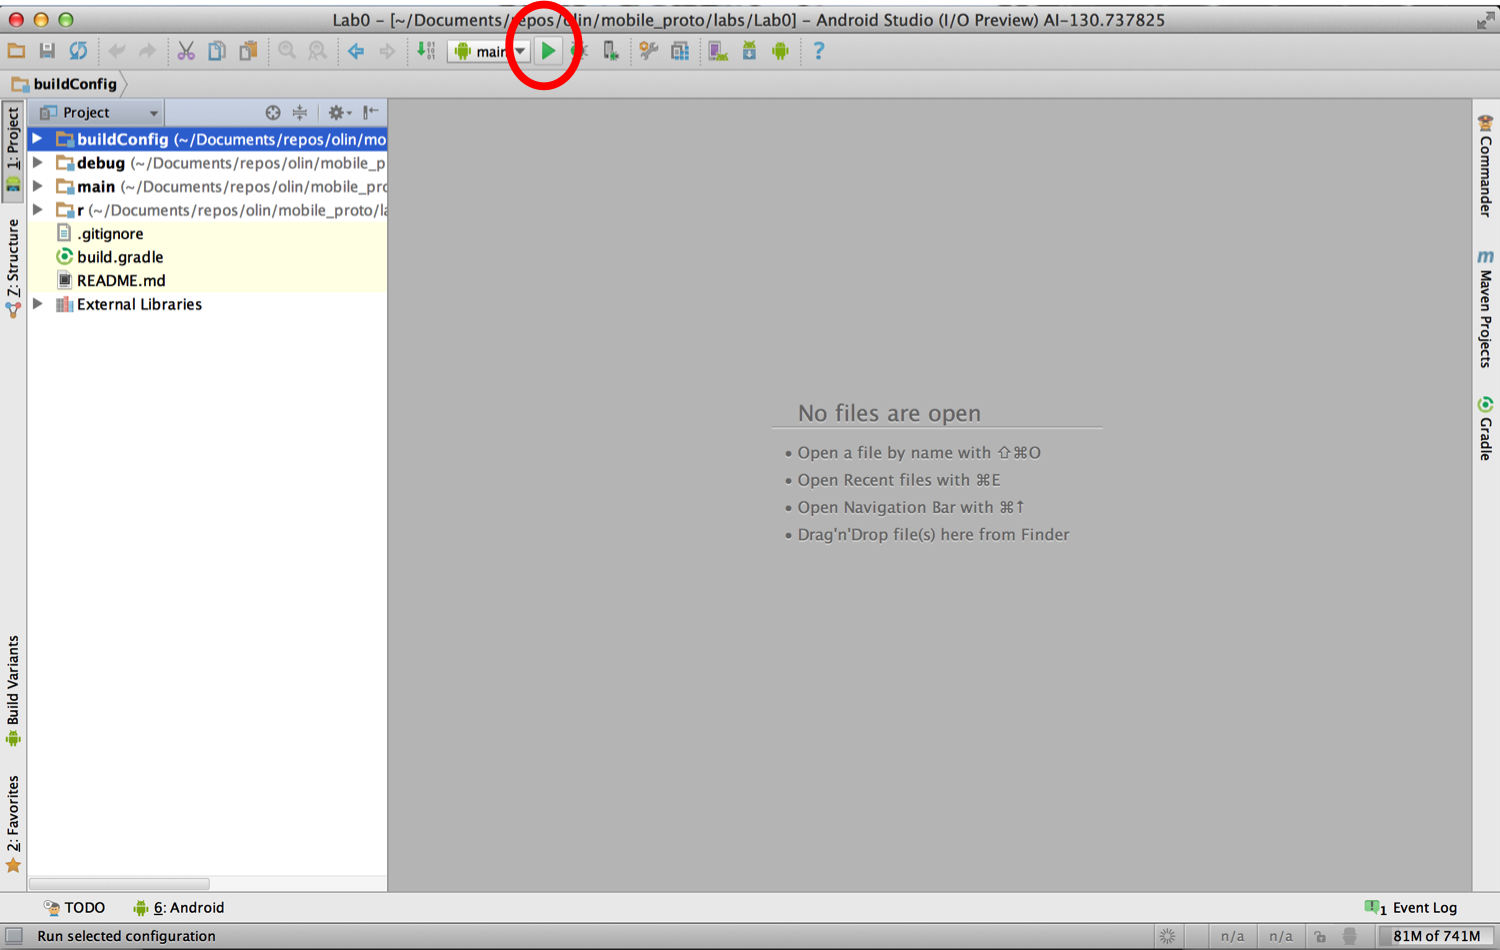Hide the Project panel with the arrow icon

pyautogui.click(x=370, y=113)
